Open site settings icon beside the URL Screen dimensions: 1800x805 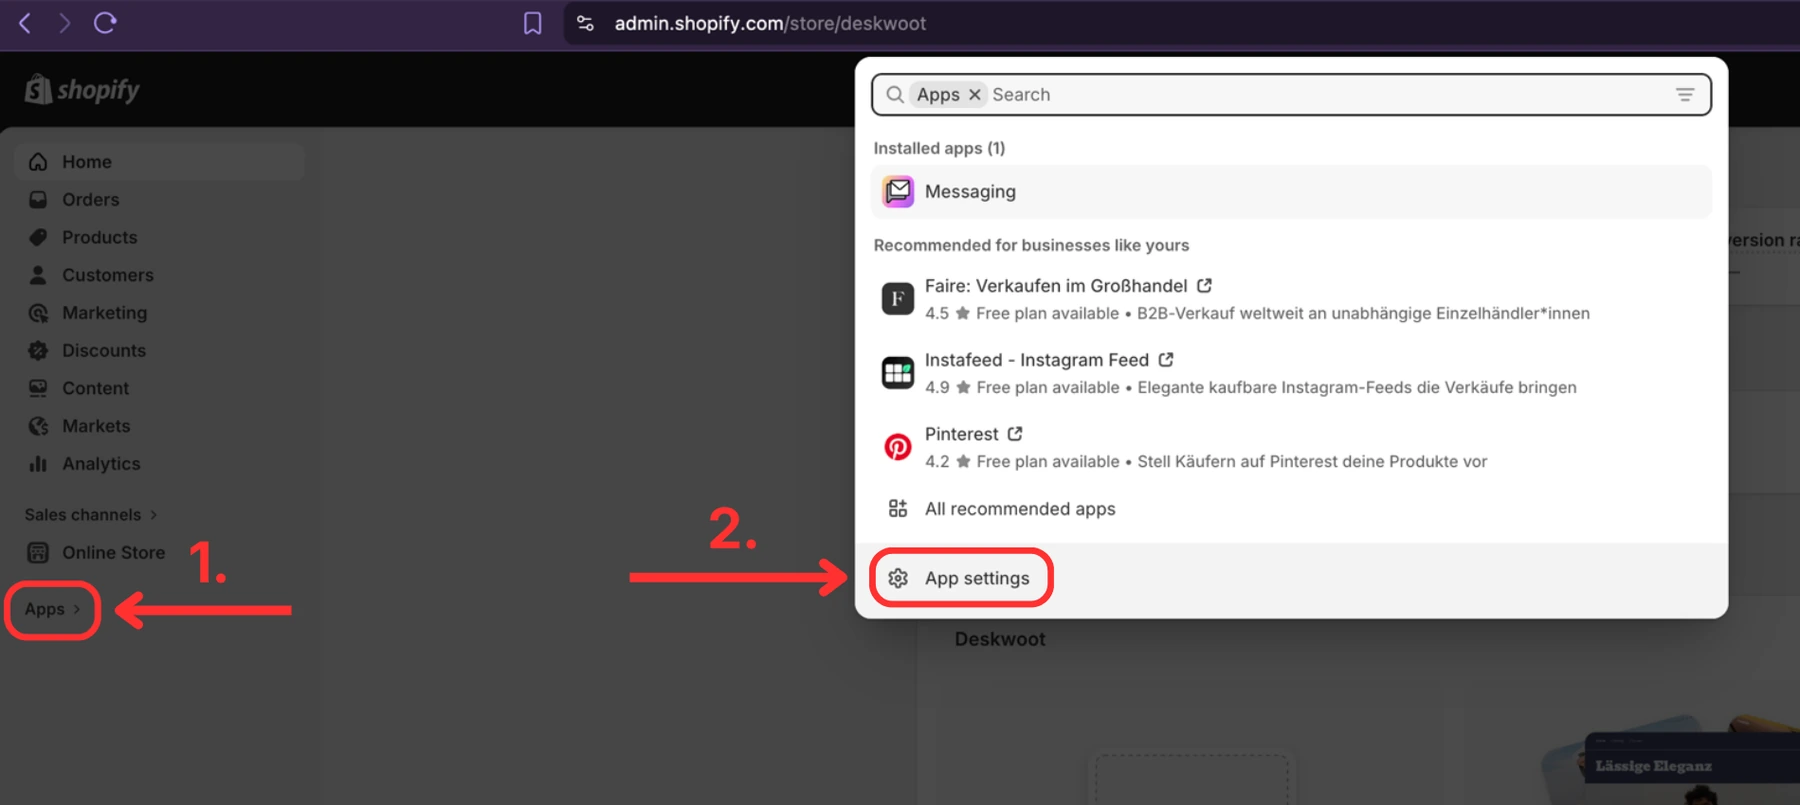[586, 23]
